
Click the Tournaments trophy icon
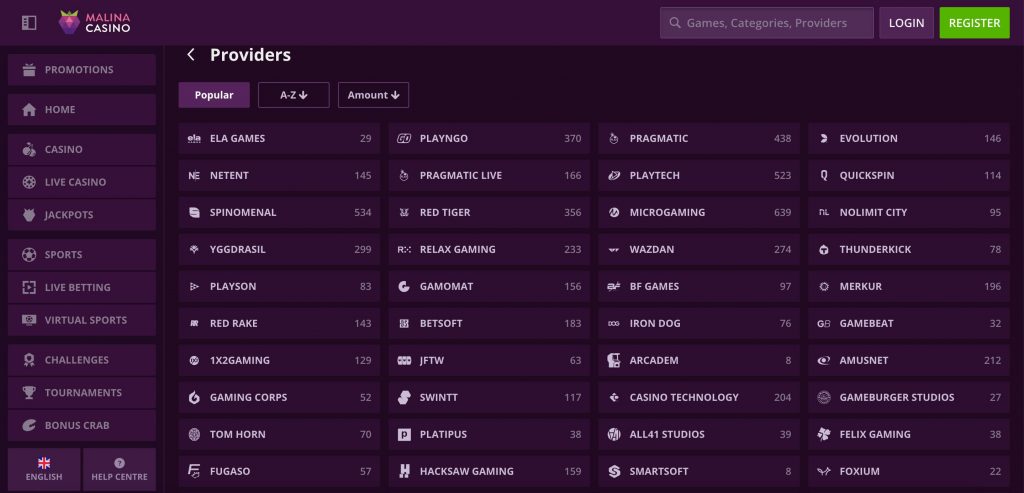(x=29, y=393)
